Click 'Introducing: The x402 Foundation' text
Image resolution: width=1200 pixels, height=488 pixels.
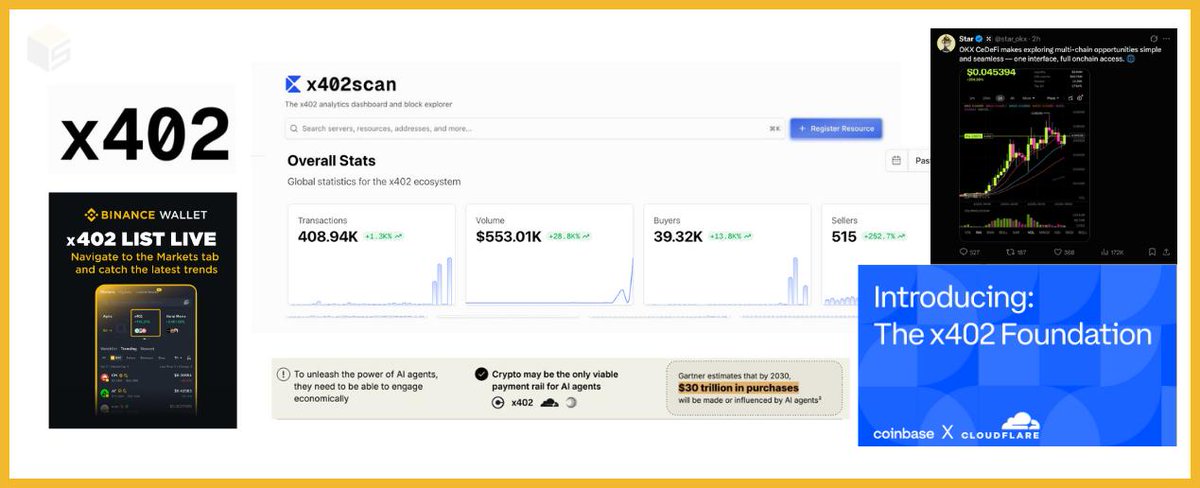1012,315
